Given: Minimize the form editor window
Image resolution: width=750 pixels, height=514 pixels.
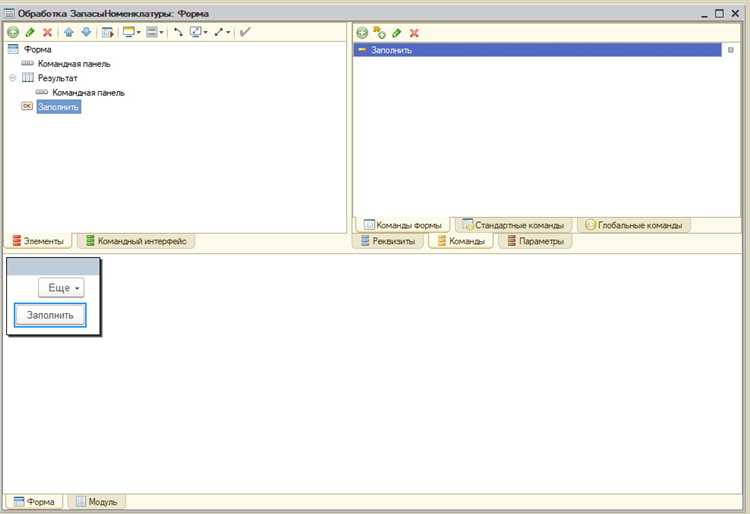Looking at the screenshot, I should [x=704, y=14].
